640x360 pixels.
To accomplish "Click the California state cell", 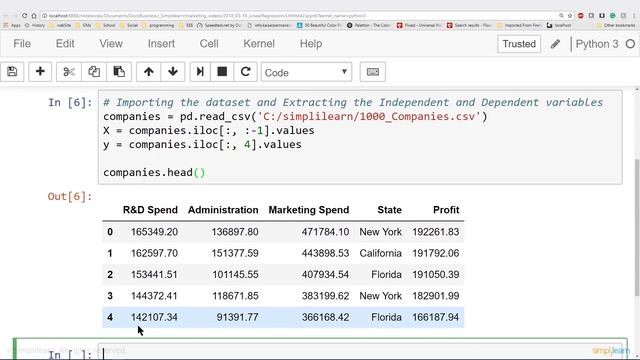I will (380, 253).
